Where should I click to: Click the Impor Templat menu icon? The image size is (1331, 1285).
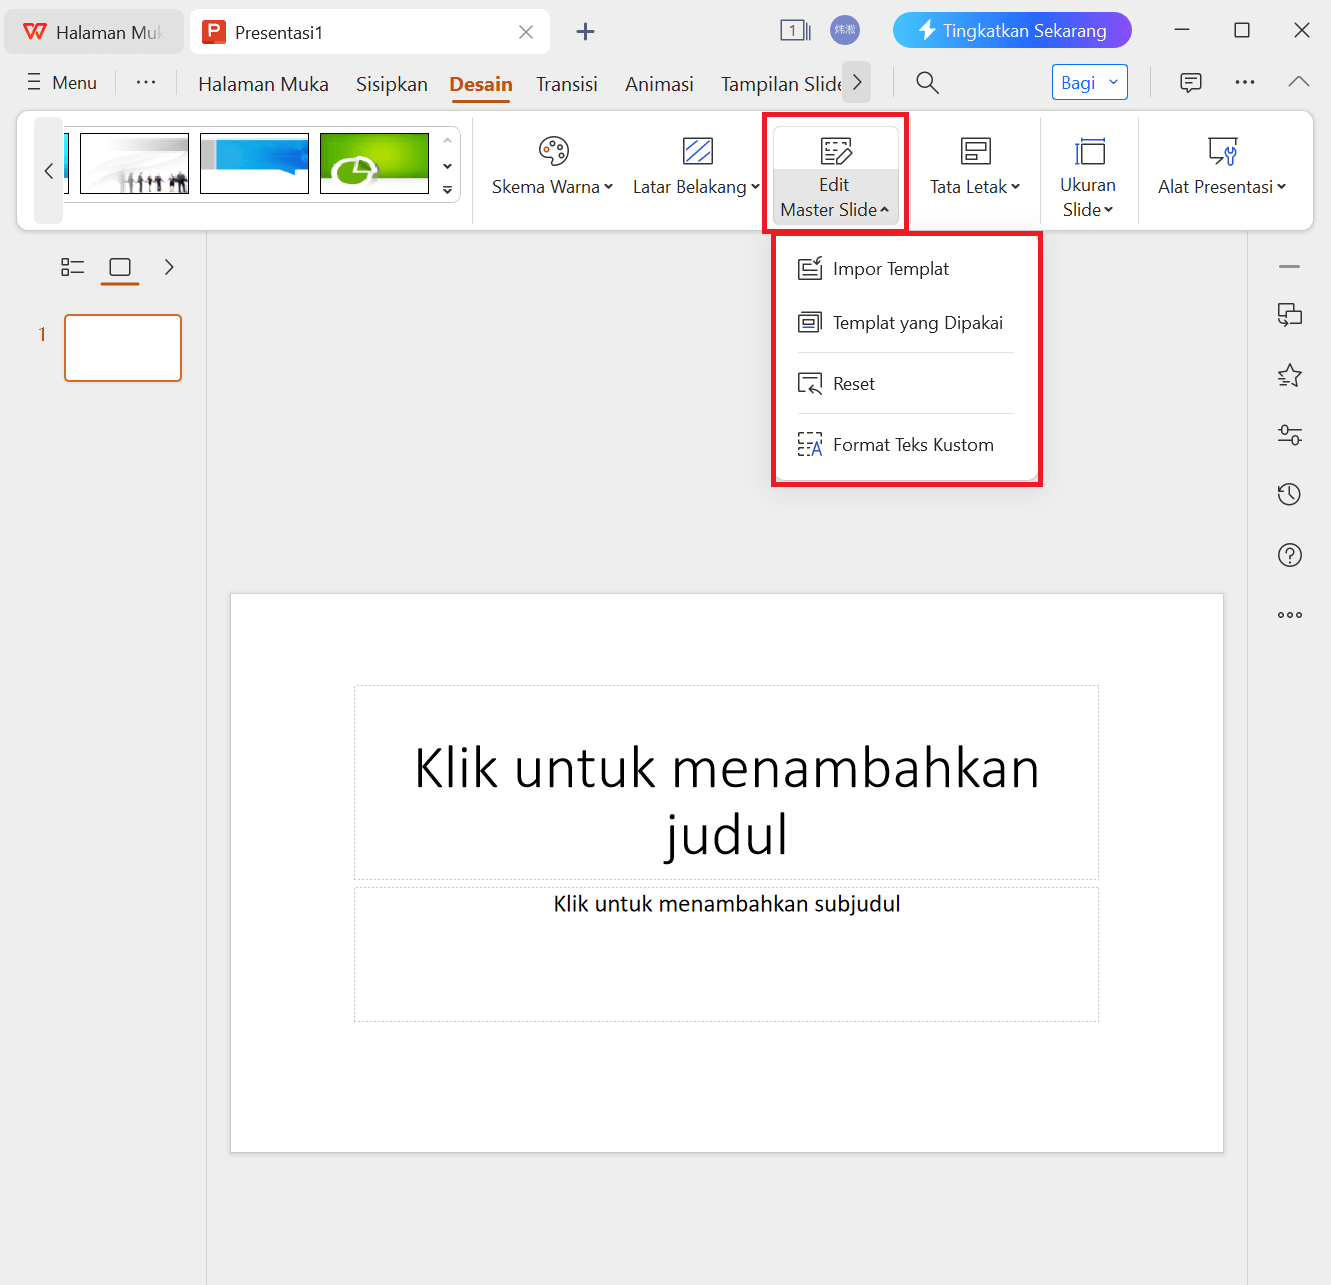tap(811, 268)
